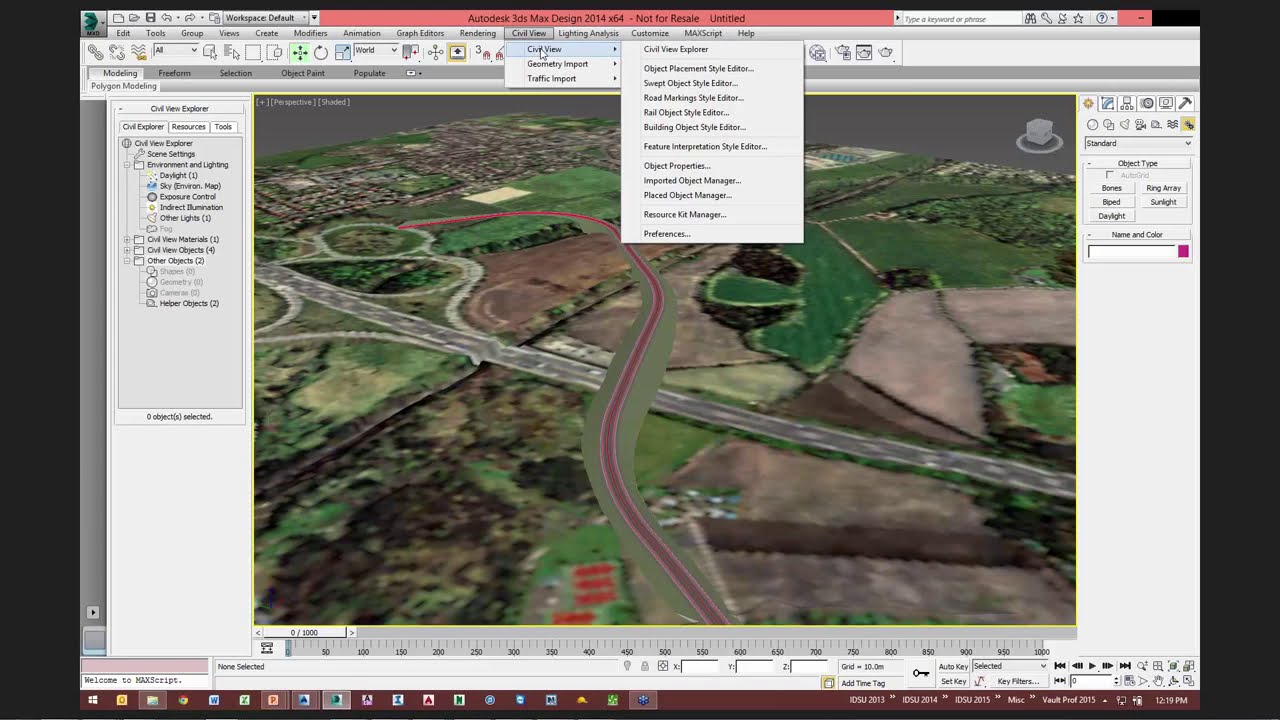The width and height of the screenshot is (1280, 720).
Task: Click the Biped button
Action: click(1111, 202)
